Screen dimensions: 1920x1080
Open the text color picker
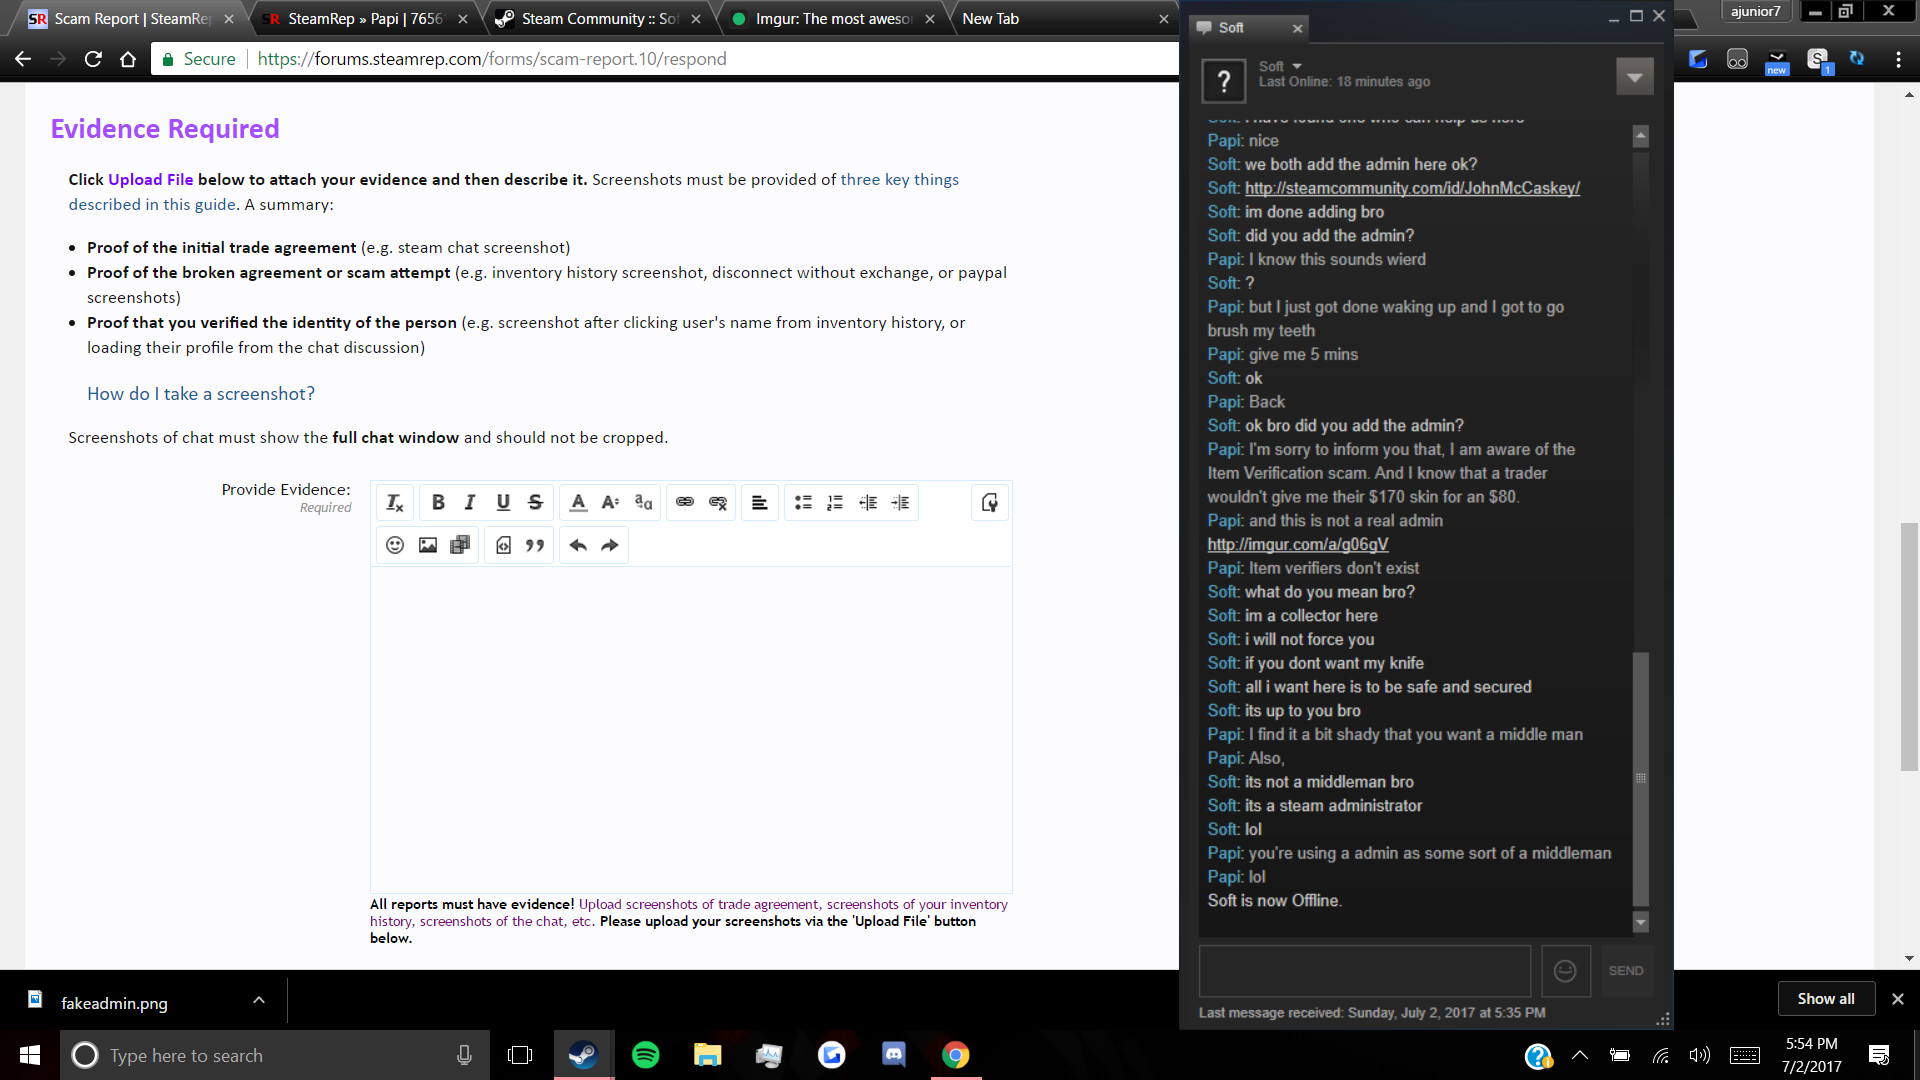click(x=578, y=503)
